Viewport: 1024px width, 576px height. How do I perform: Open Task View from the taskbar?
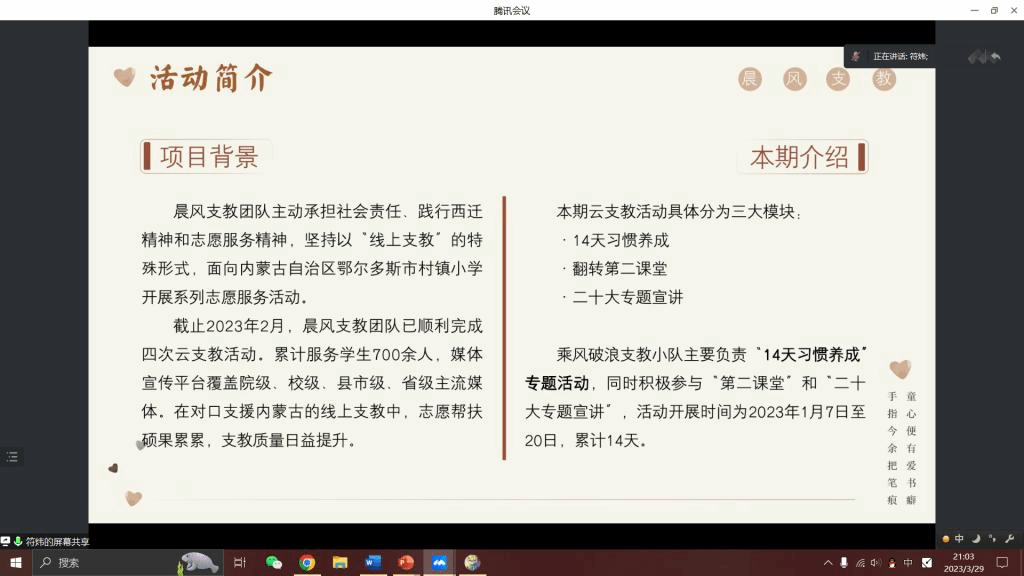pyautogui.click(x=240, y=563)
